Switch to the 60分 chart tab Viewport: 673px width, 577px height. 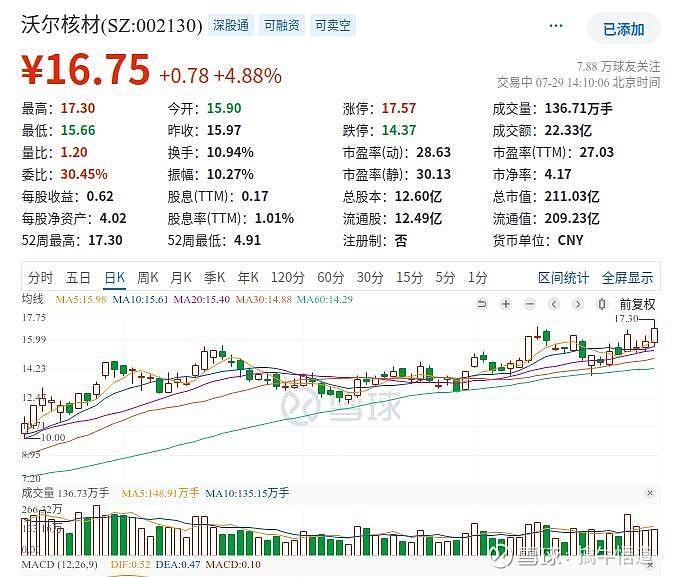(330, 278)
